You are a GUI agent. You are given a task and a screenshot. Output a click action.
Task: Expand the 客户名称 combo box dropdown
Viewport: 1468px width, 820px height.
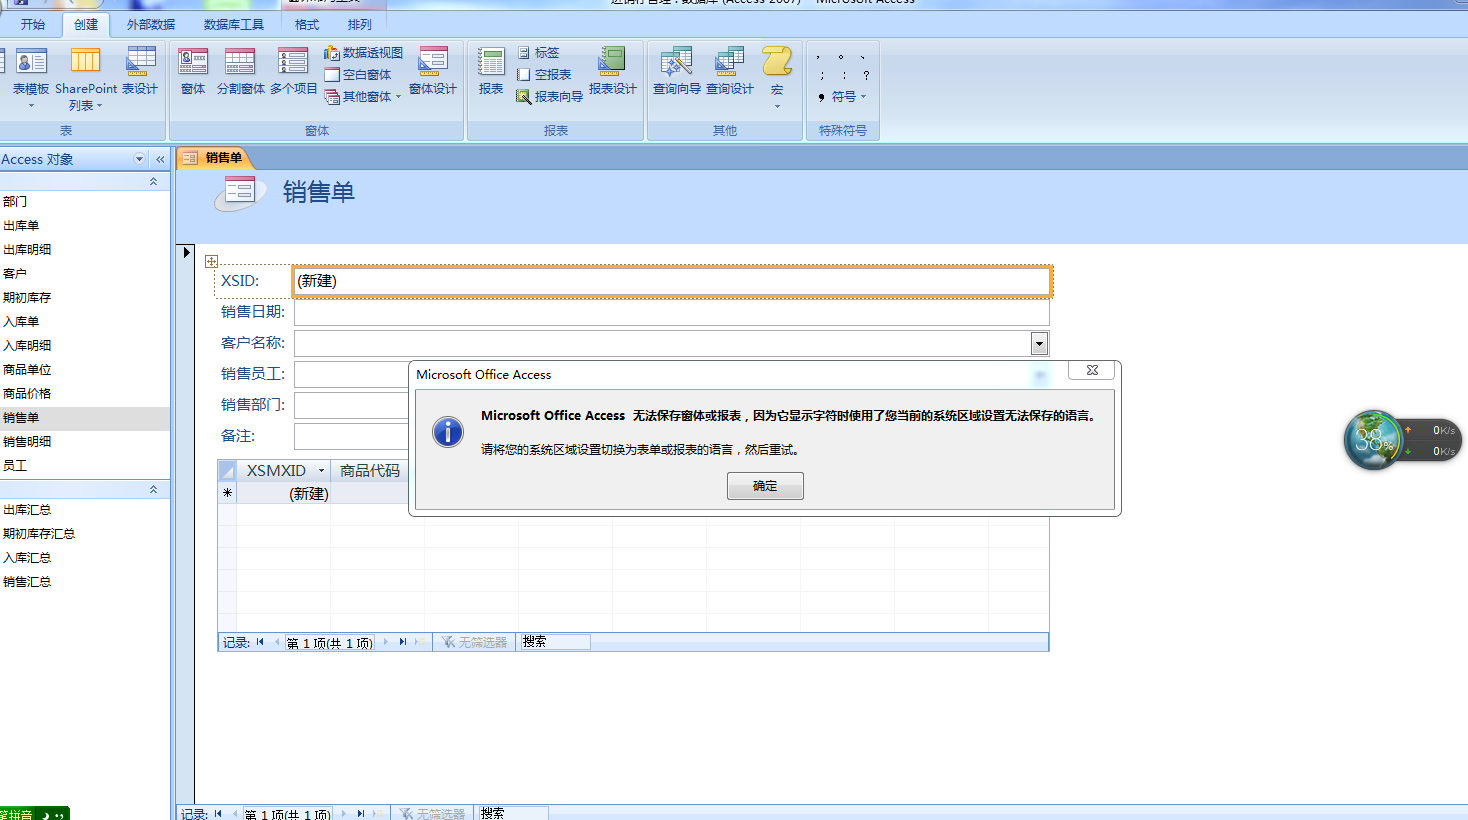coord(1039,344)
